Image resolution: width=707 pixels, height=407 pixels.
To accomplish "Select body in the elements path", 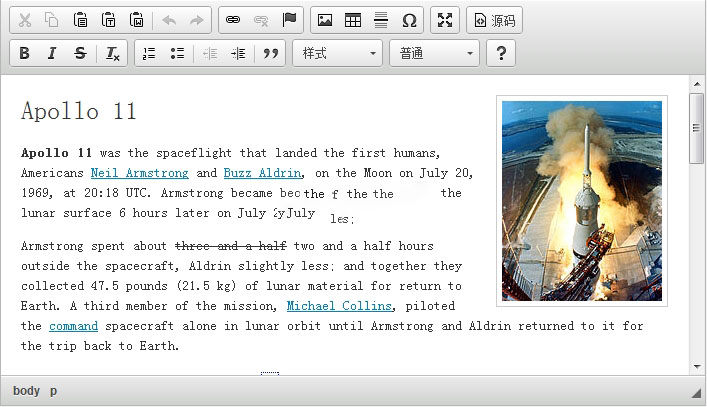I will 26,391.
